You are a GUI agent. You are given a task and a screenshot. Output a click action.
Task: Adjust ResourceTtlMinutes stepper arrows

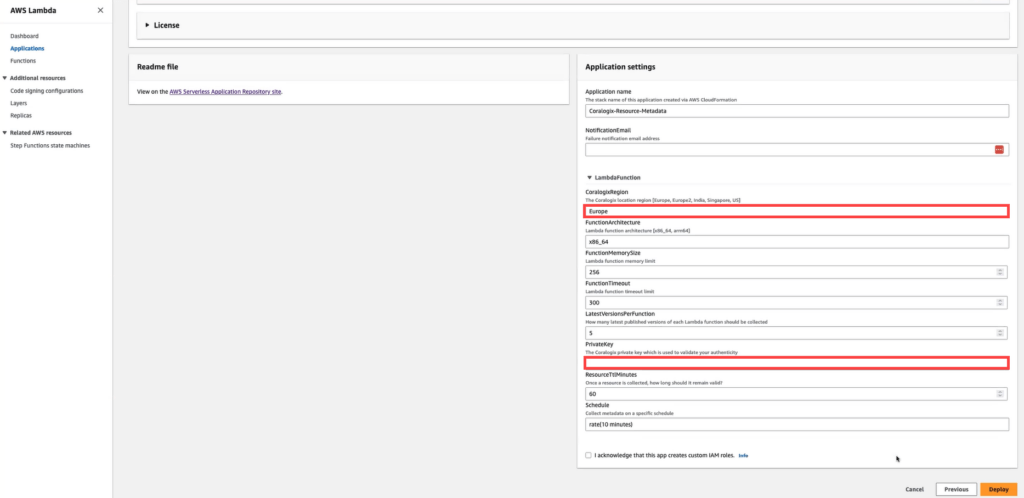(1000, 394)
